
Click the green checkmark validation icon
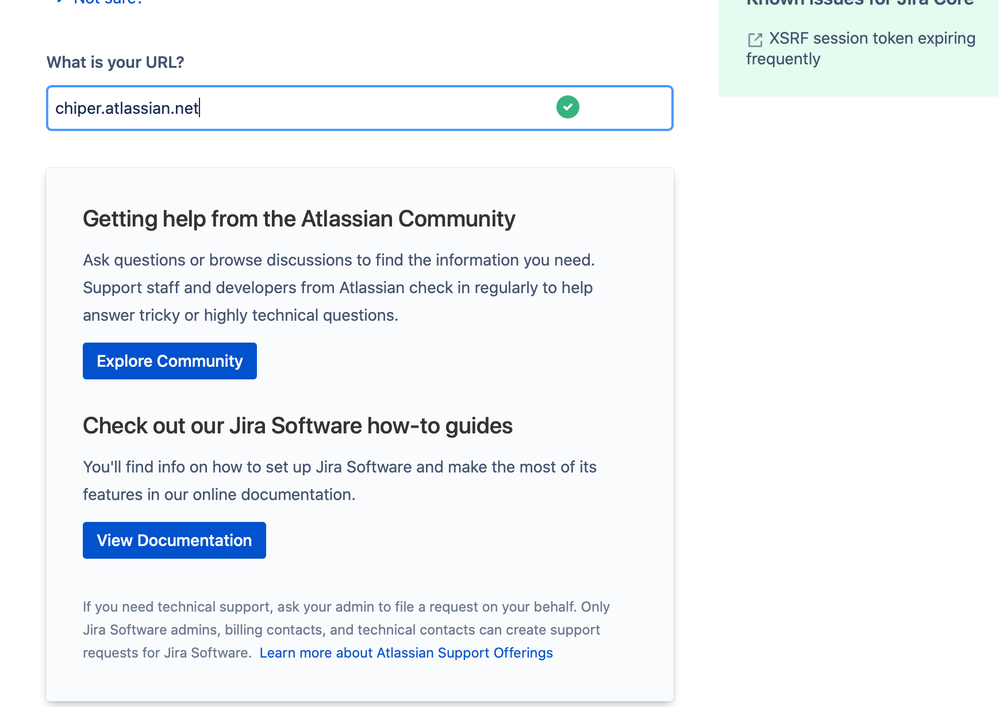point(568,107)
